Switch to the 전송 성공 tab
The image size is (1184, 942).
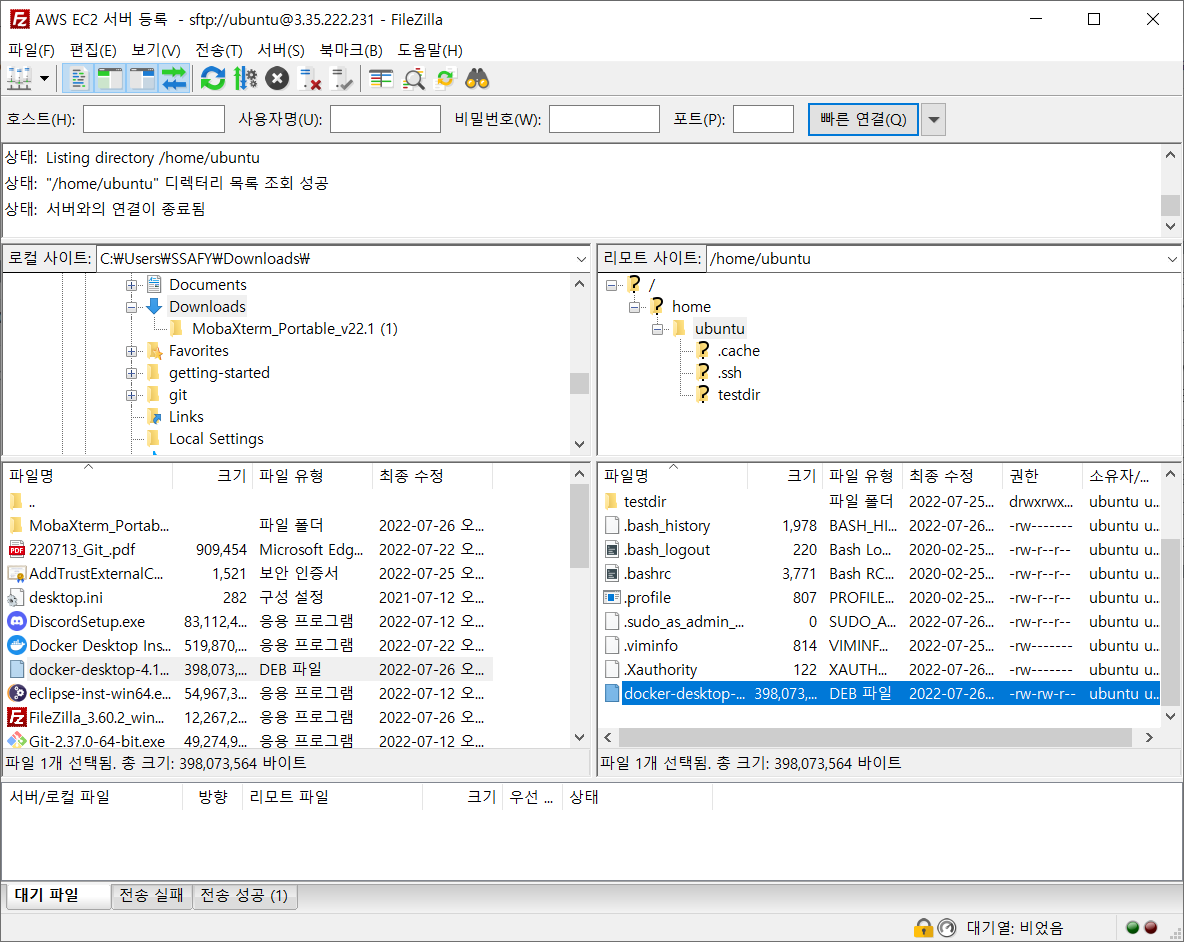click(245, 896)
